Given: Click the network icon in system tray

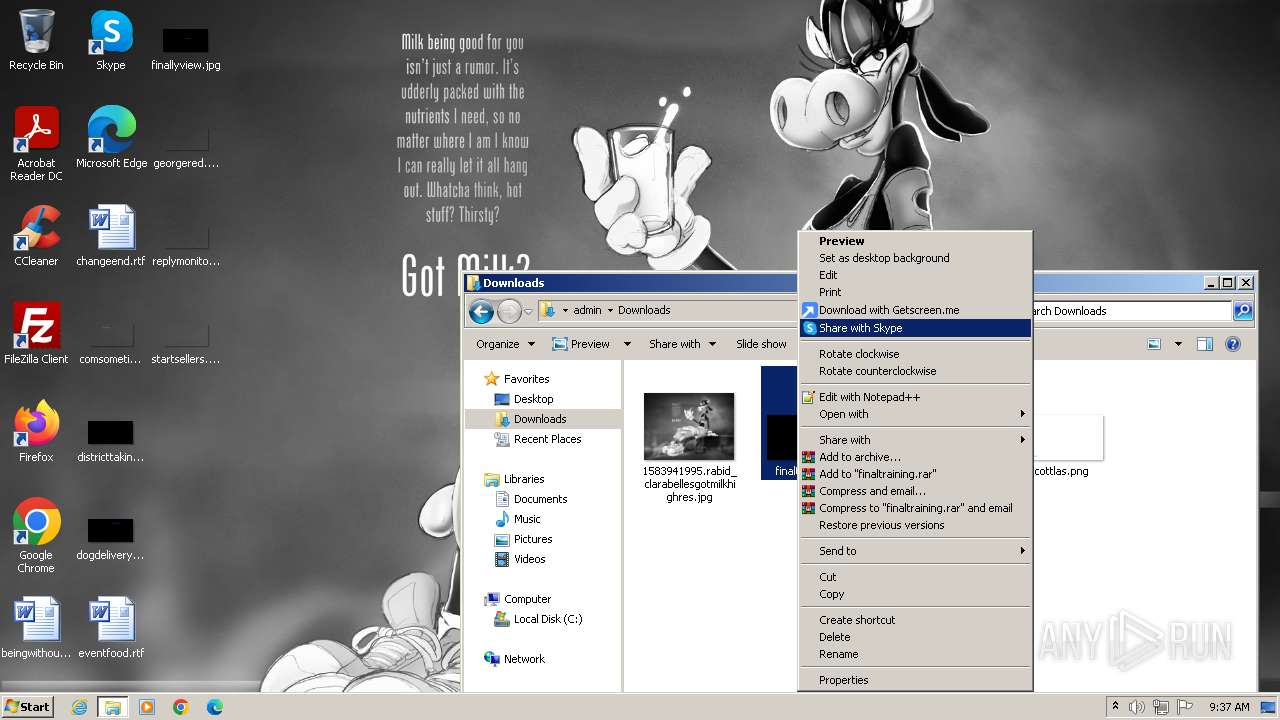Looking at the screenshot, I should coord(1161,707).
